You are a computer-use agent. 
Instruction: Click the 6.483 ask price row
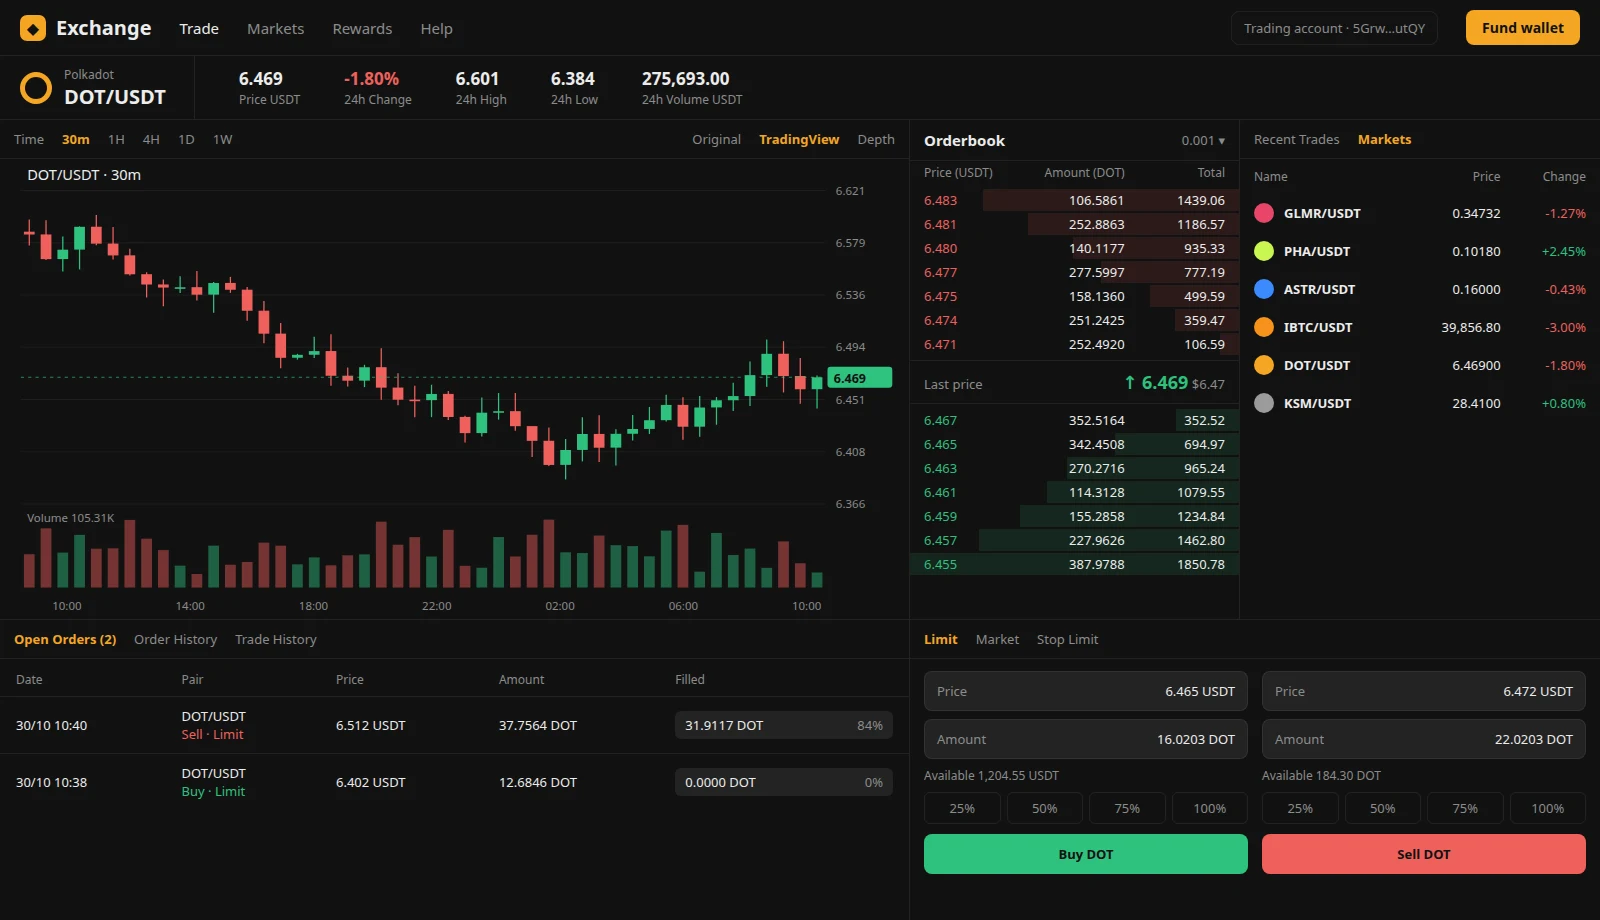1075,201
